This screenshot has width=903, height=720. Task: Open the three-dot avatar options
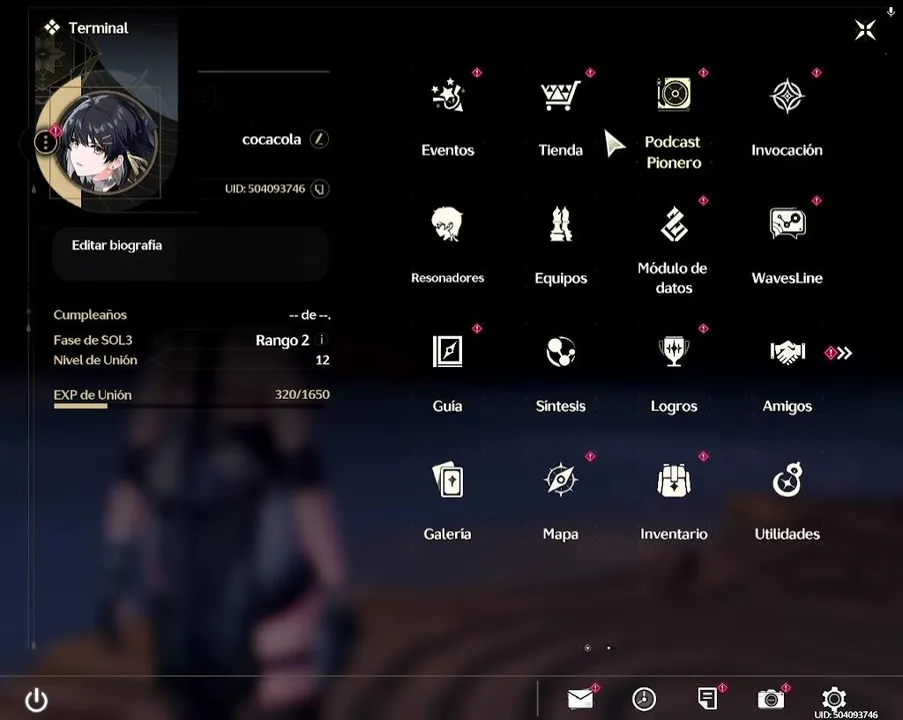click(x=45, y=142)
